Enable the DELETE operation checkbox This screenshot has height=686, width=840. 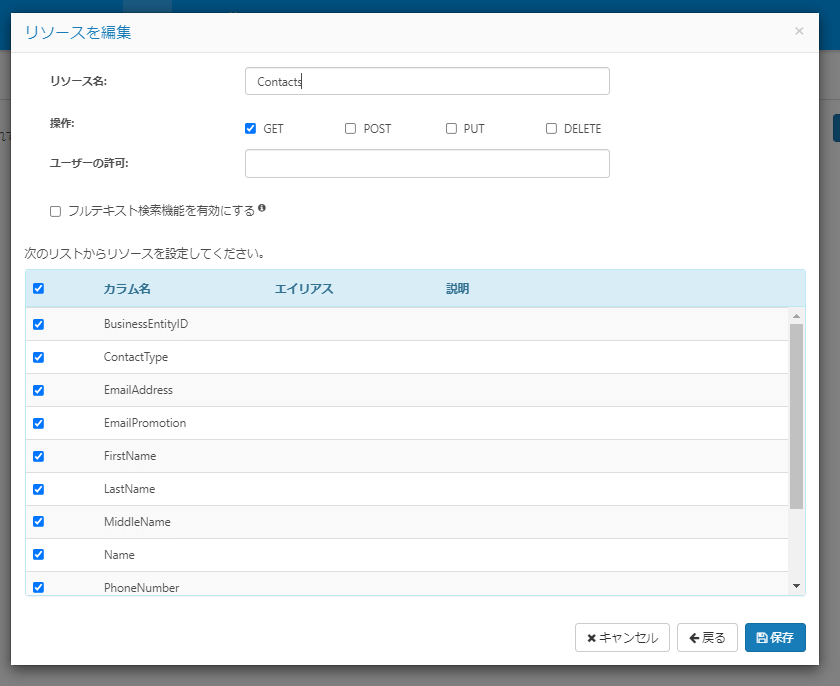551,129
